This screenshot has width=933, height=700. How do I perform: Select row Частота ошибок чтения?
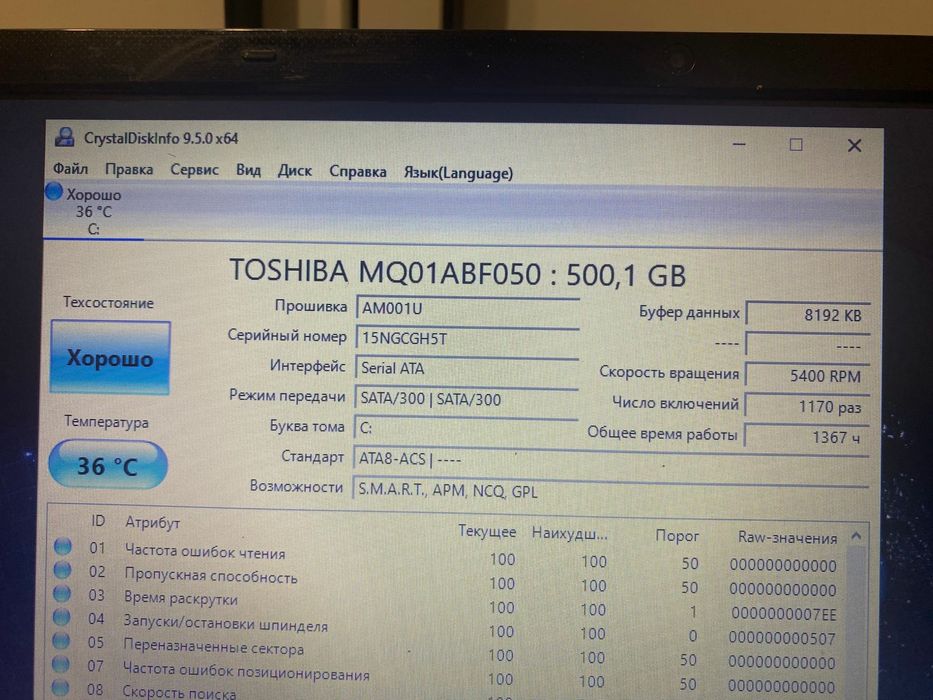tap(446, 557)
